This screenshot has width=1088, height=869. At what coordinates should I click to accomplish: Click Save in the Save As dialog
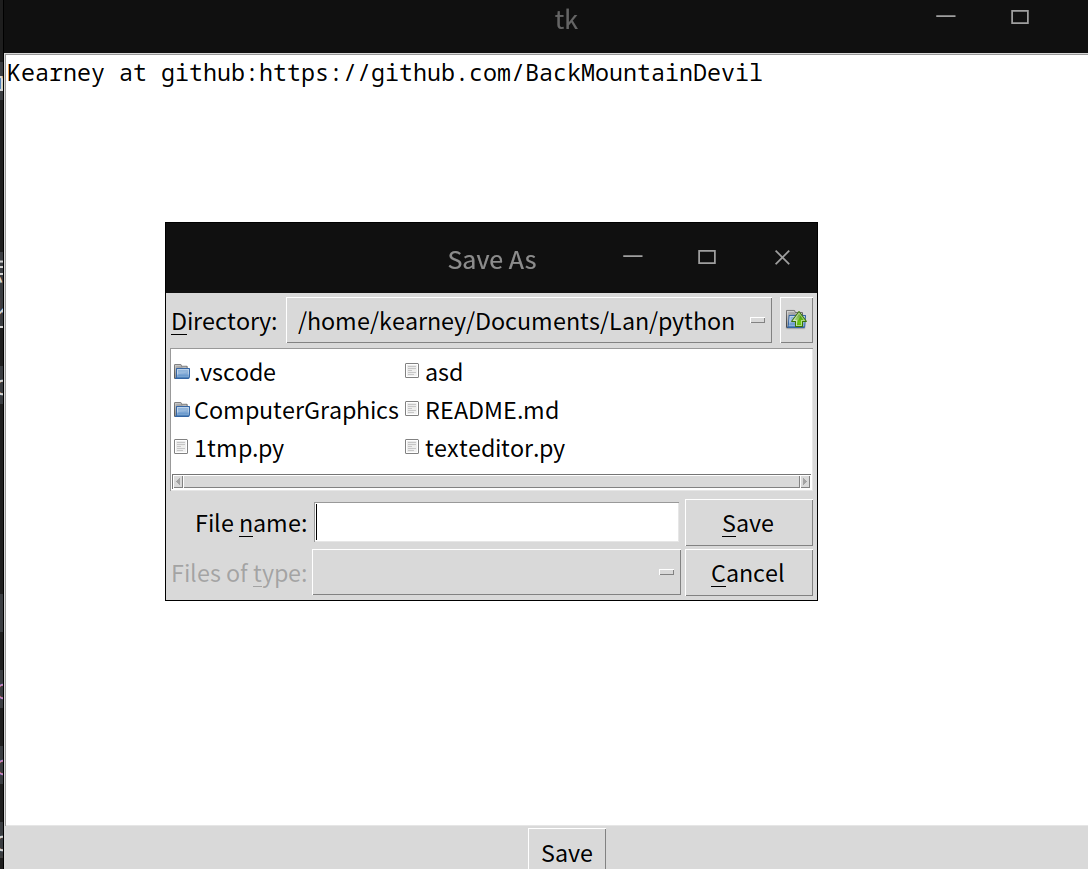coord(749,523)
